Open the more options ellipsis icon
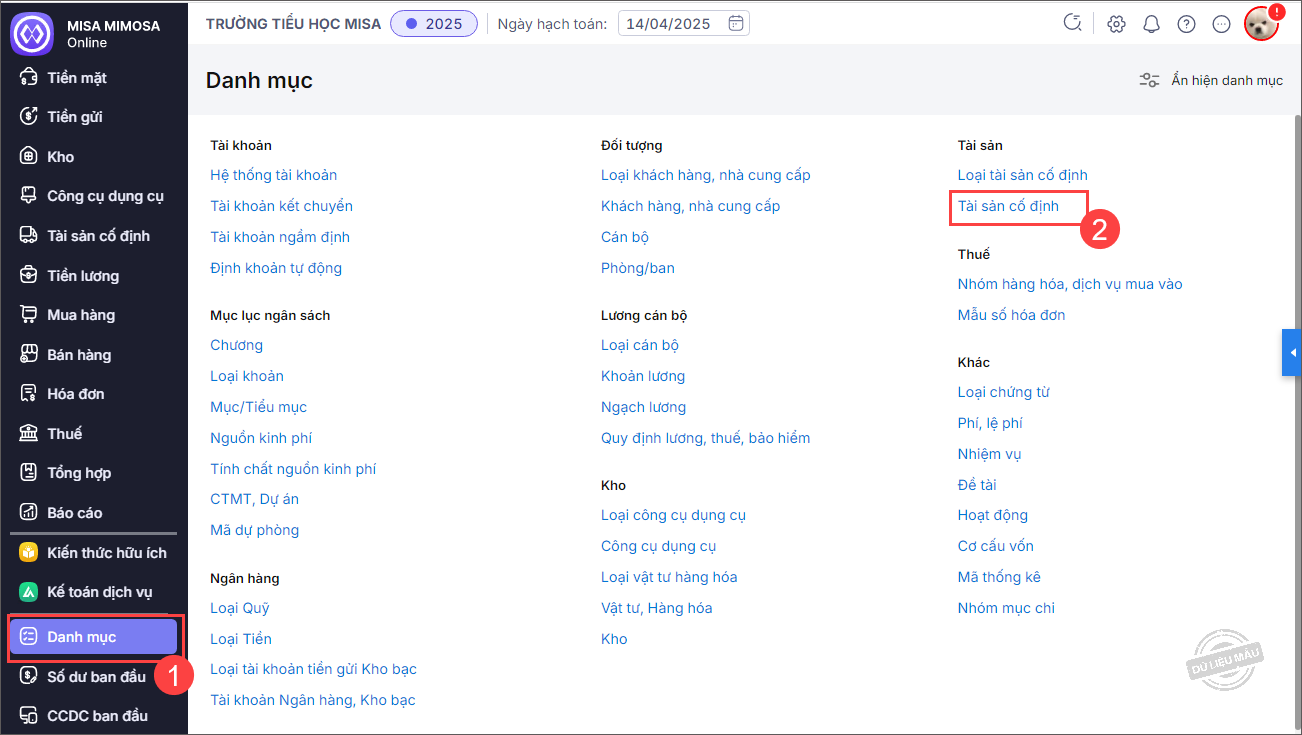 point(1221,24)
